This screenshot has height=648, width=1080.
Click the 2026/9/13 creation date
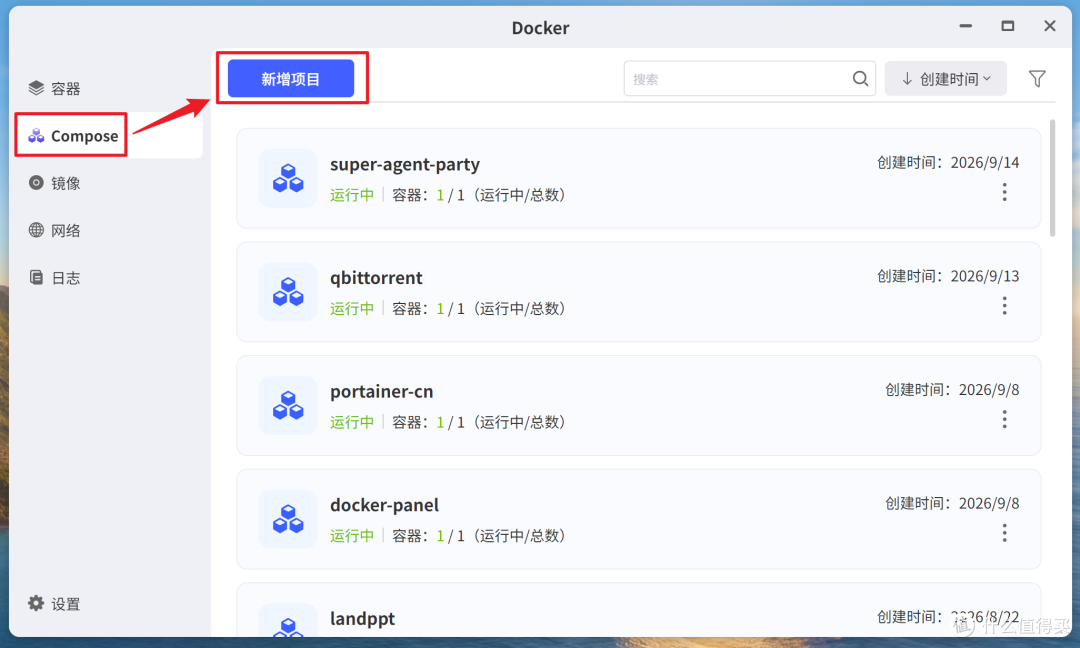pos(985,276)
